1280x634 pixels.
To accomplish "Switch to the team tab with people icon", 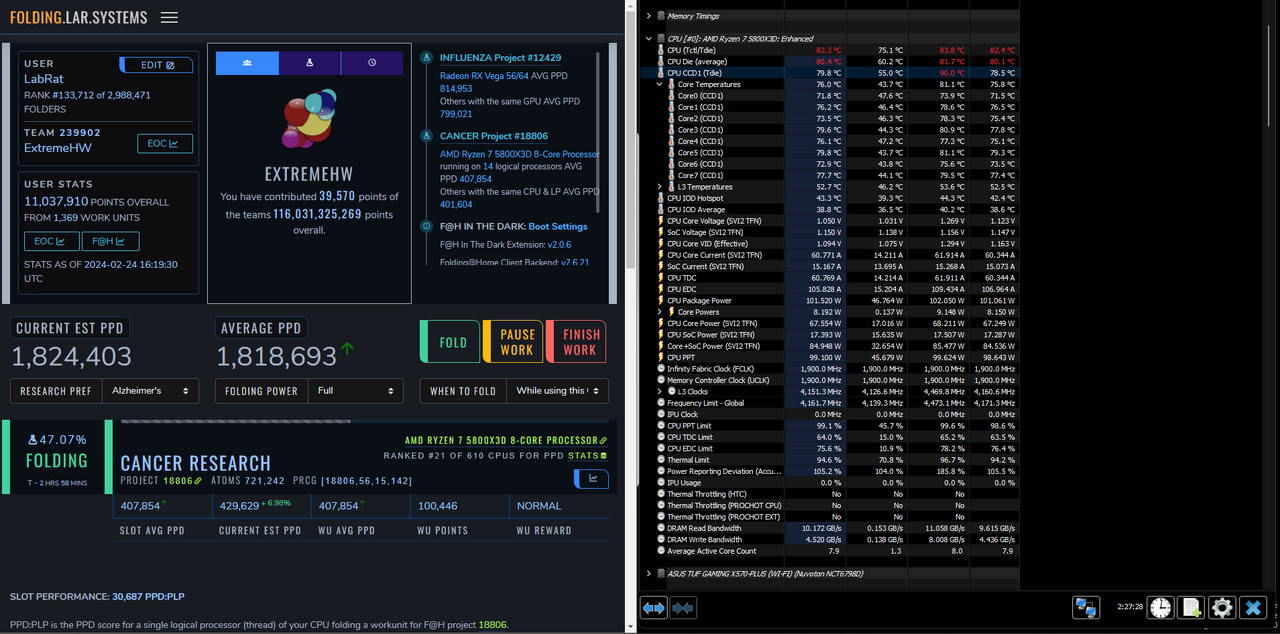I will (x=247, y=63).
